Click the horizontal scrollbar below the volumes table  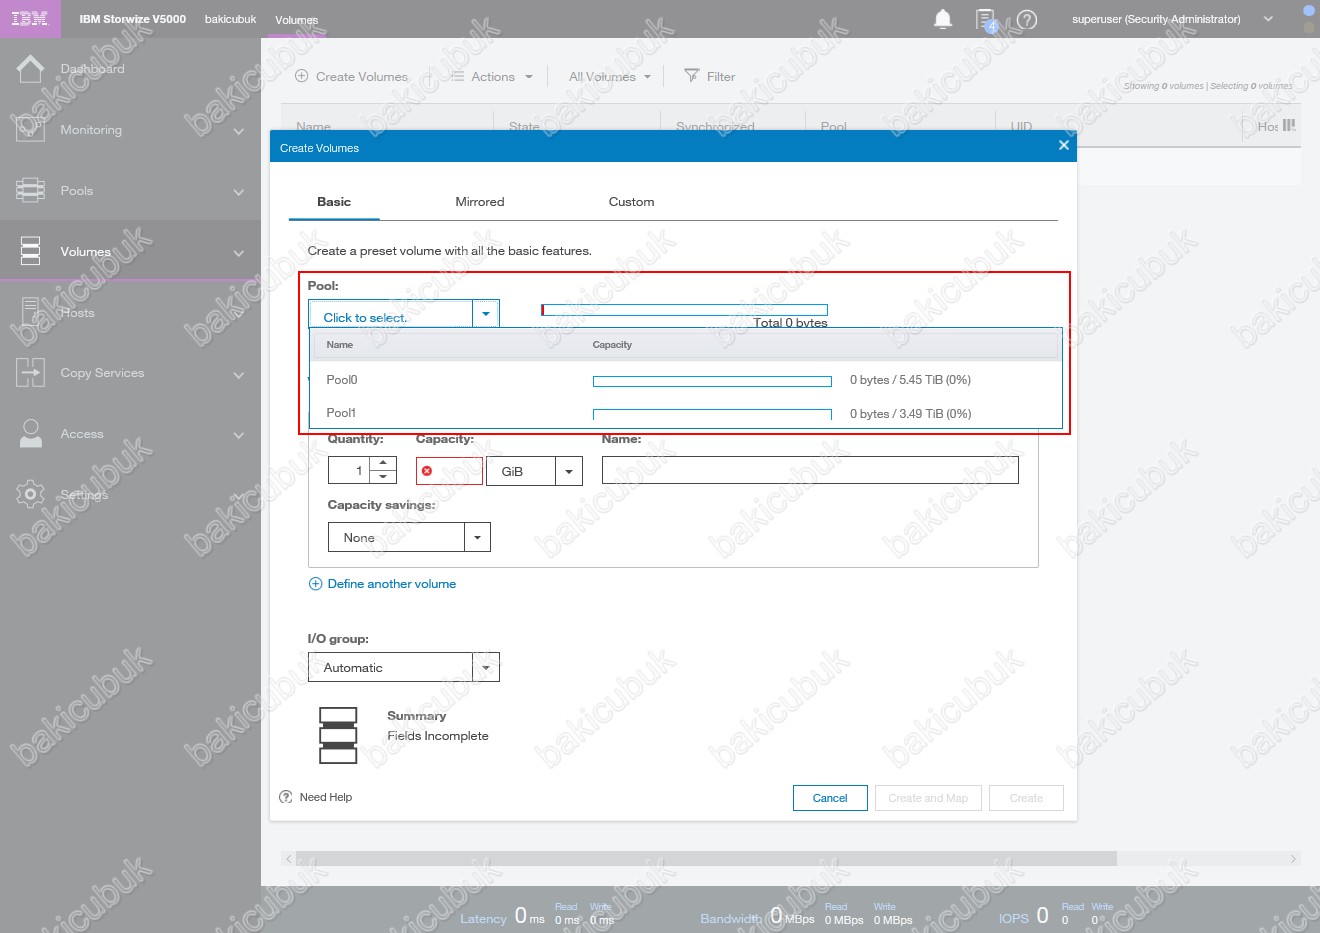click(x=706, y=859)
